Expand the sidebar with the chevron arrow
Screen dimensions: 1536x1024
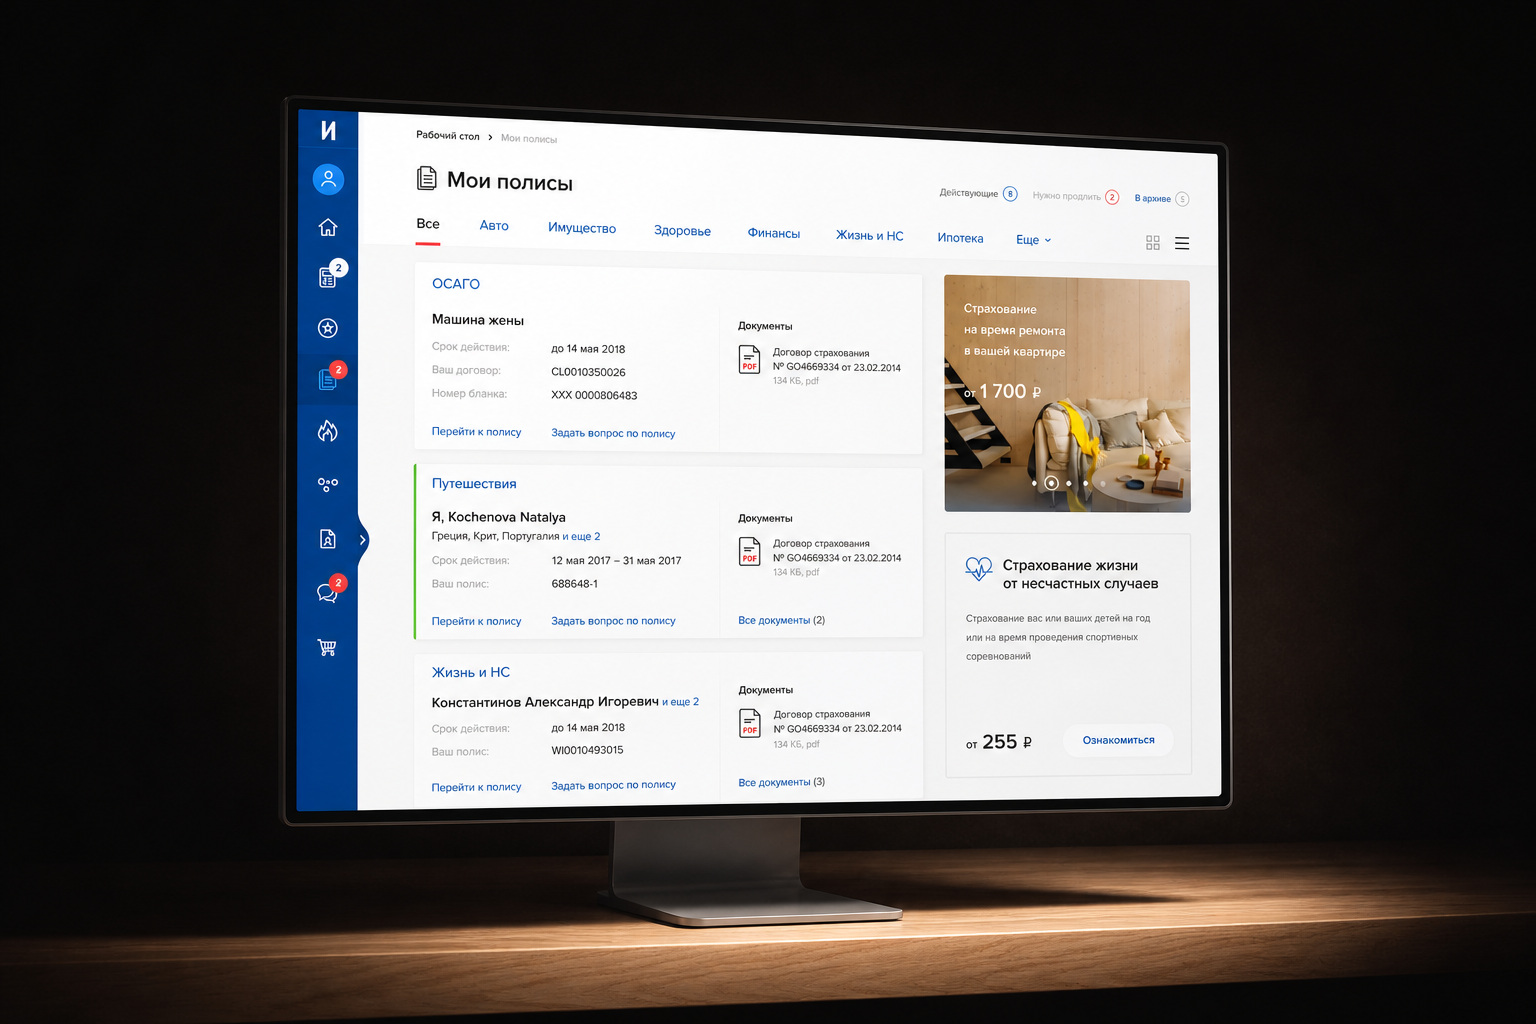[x=362, y=540]
